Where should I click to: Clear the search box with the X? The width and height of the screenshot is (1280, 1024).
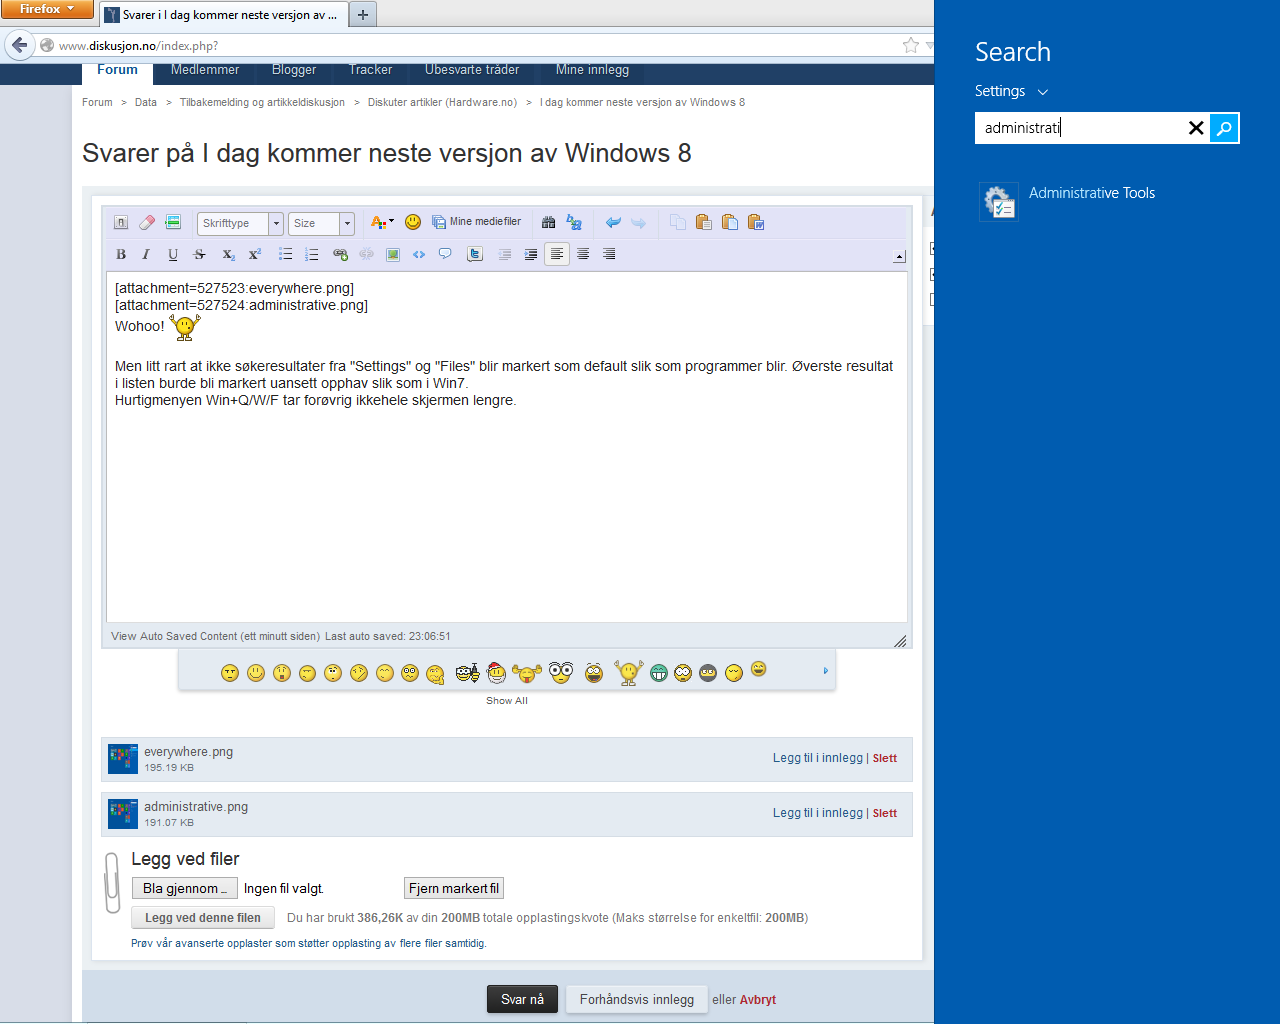1195,127
